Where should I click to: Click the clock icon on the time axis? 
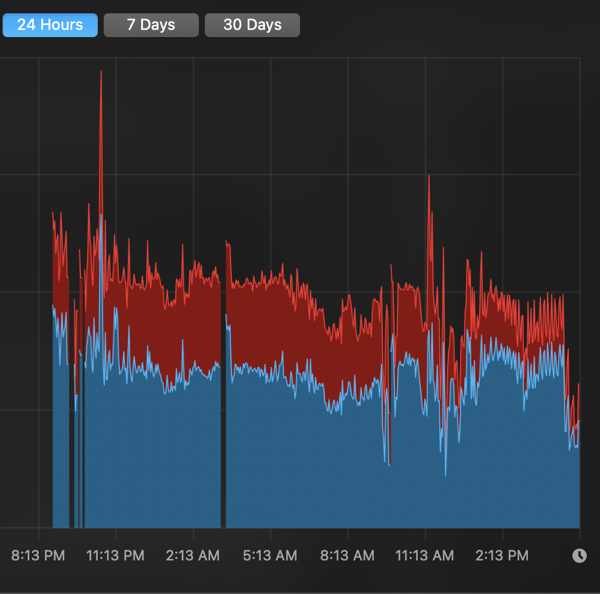(579, 556)
